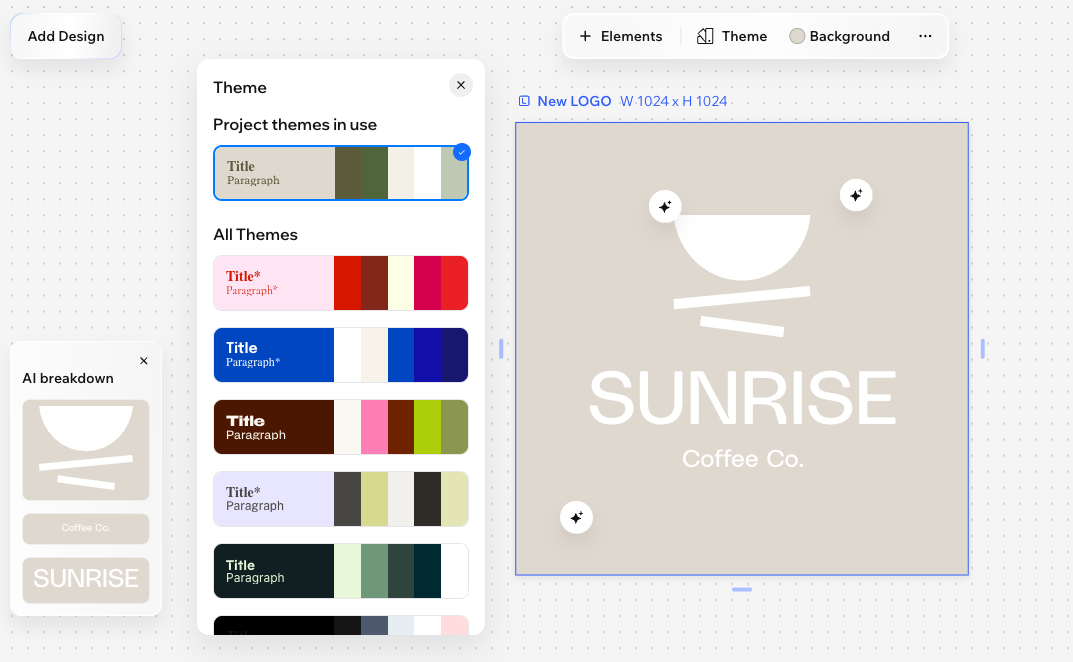Click the tan Background color circle in the toolbar
The height and width of the screenshot is (662, 1073).
[x=797, y=35]
